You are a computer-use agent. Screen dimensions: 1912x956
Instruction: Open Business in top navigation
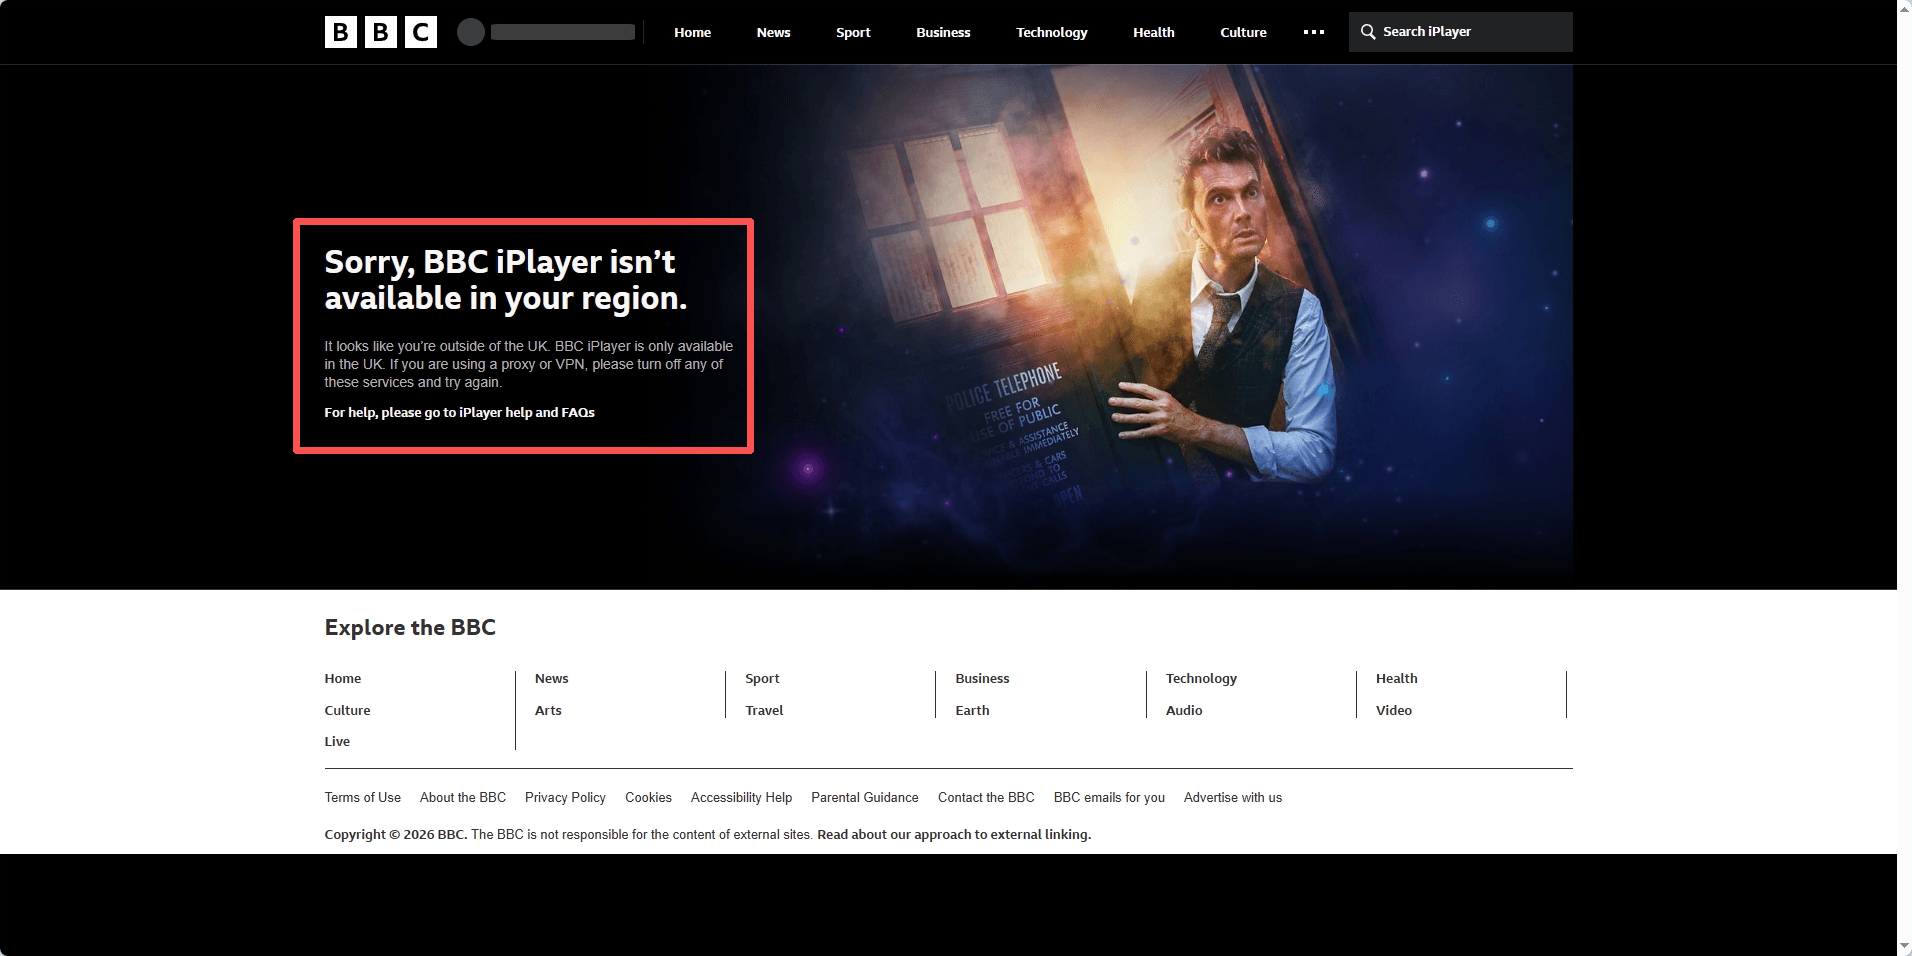tap(943, 32)
